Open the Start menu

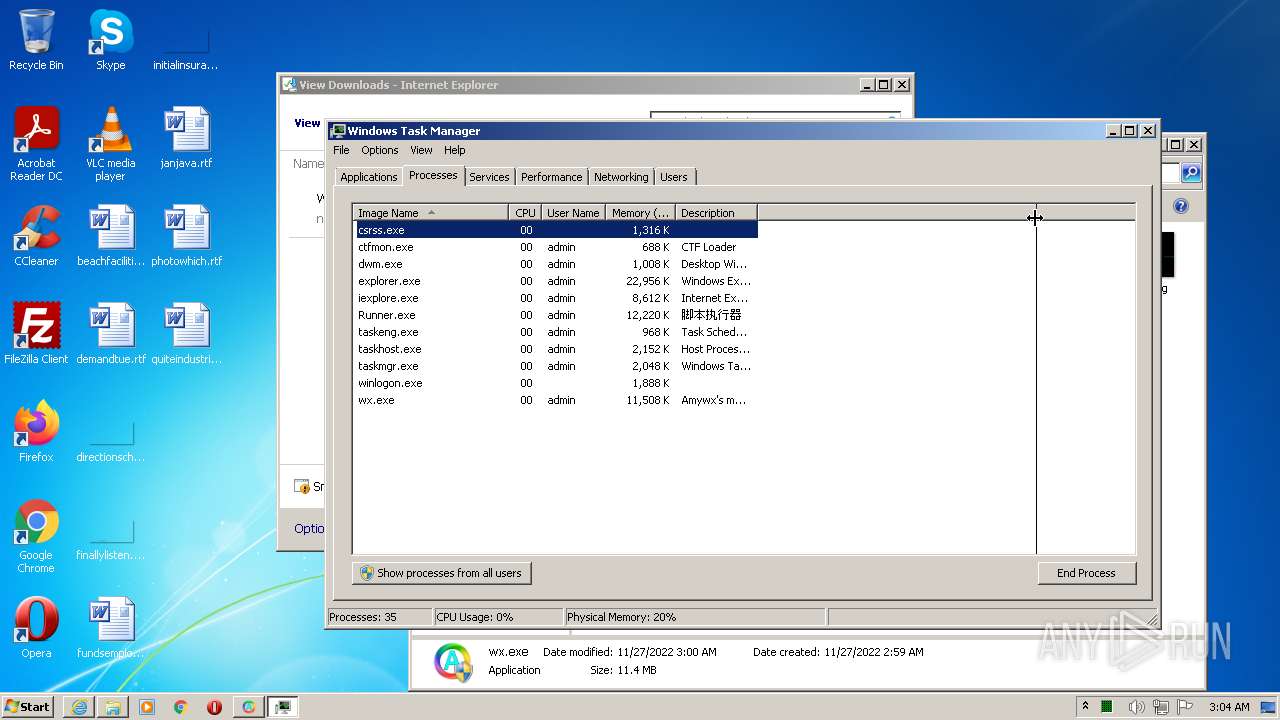(28, 706)
